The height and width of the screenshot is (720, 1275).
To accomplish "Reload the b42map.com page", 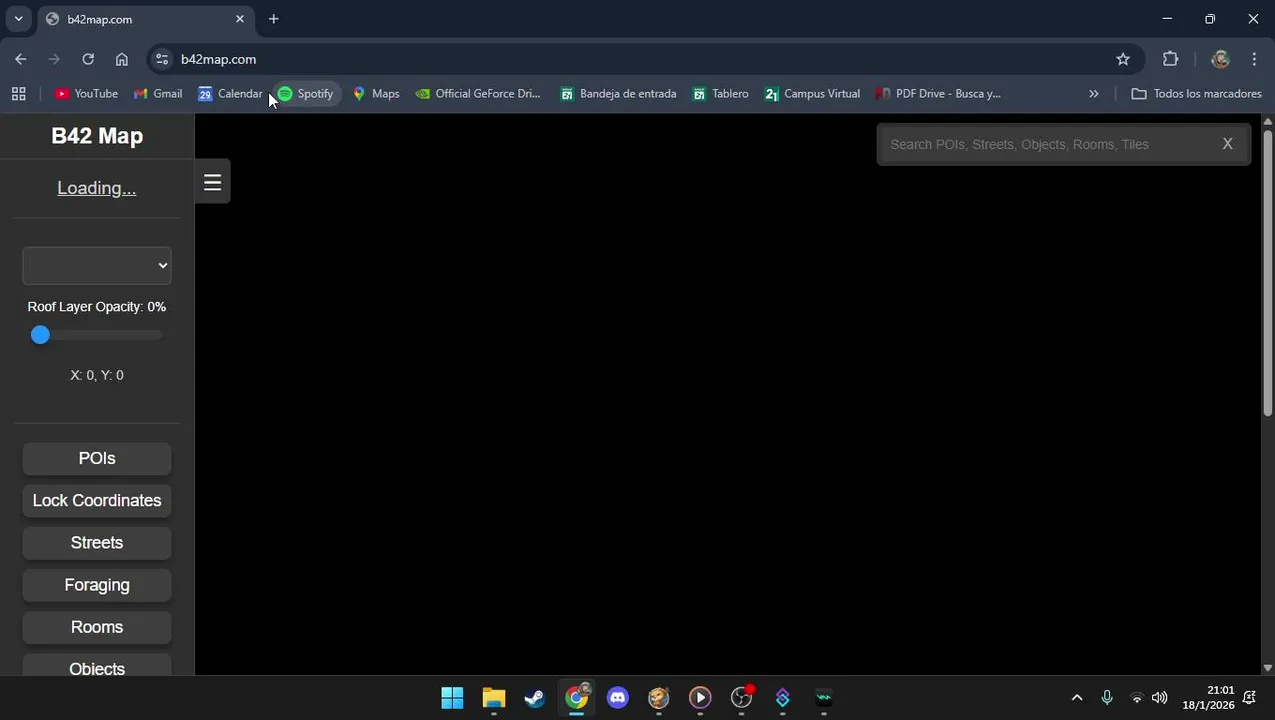I will tap(88, 59).
